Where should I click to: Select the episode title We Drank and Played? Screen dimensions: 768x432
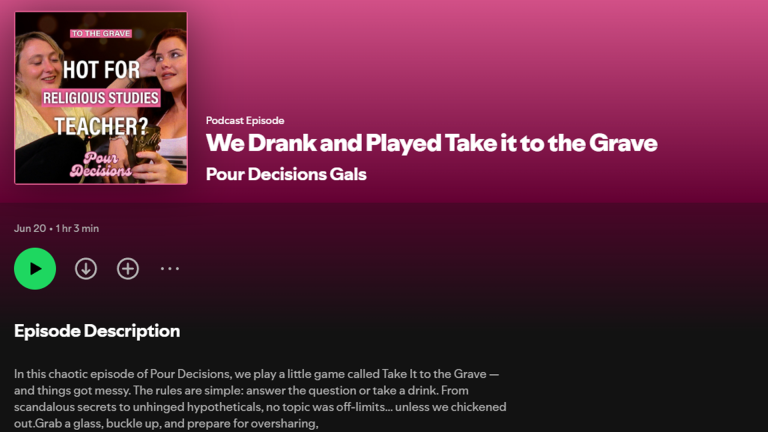click(x=432, y=143)
